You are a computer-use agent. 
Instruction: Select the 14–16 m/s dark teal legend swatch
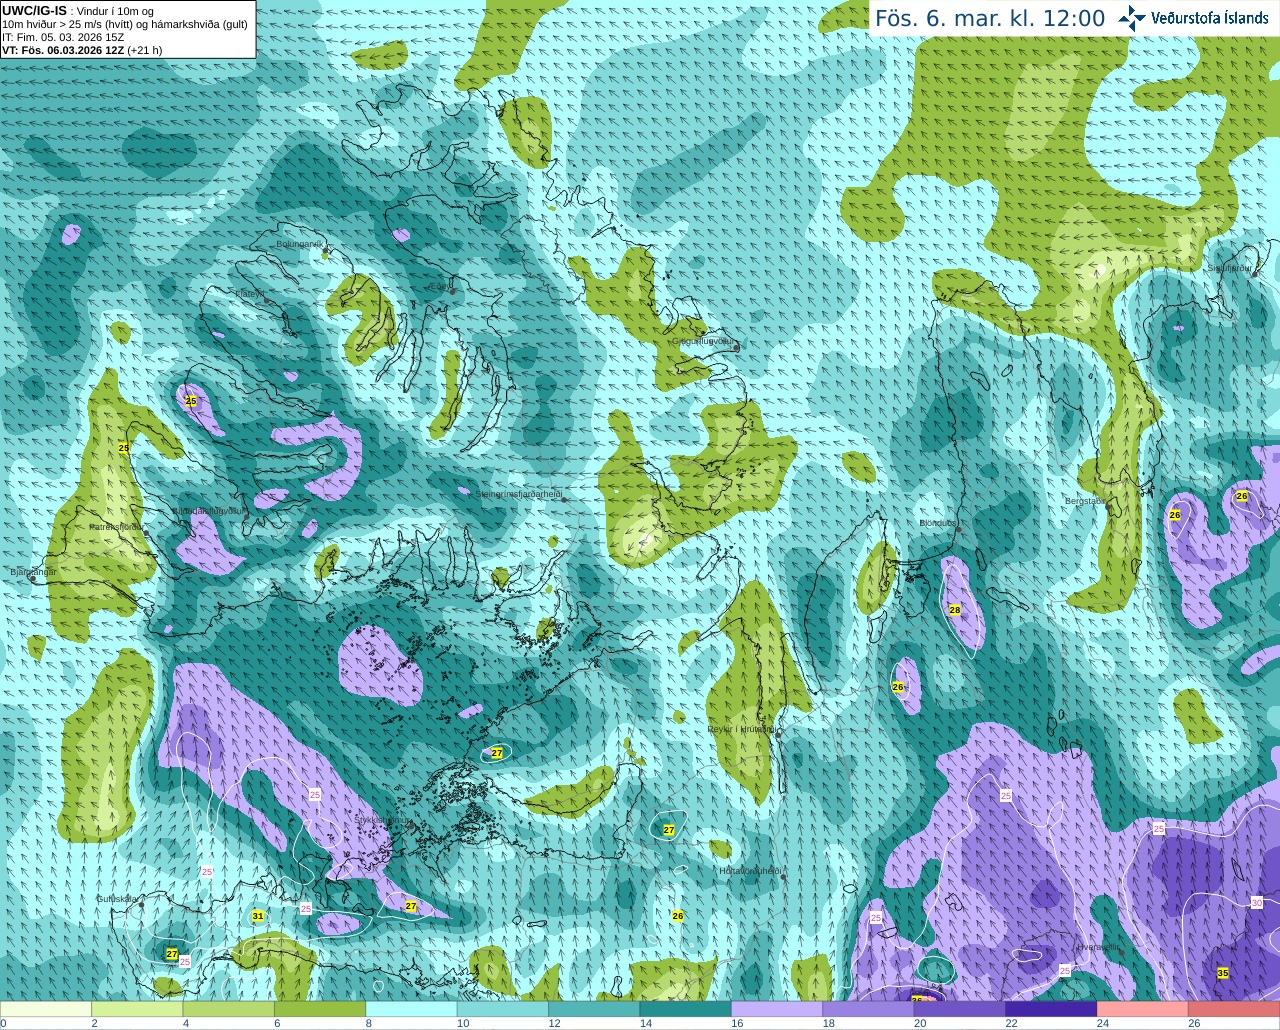click(686, 1009)
